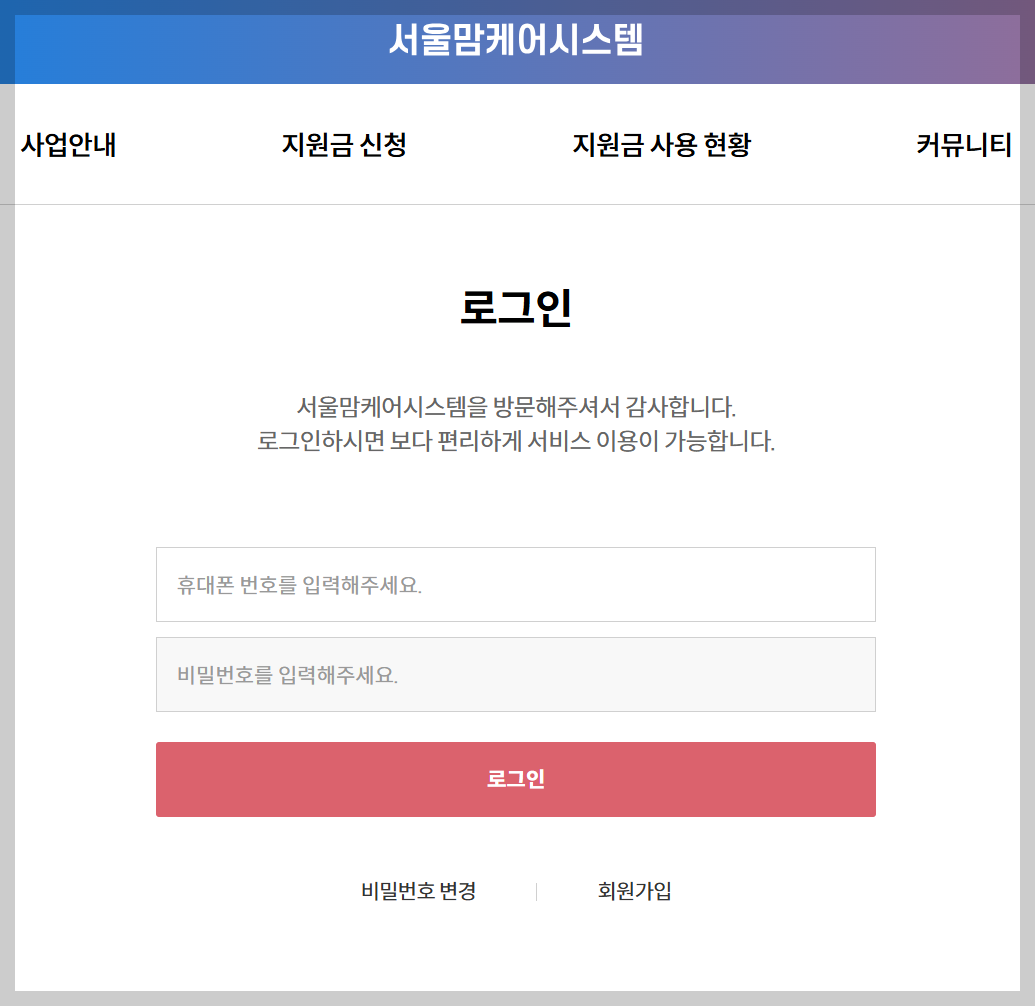The height and width of the screenshot is (1006, 1035).
Task: Click the 서울맘케어시스템 header banner
Action: pyautogui.click(x=517, y=41)
